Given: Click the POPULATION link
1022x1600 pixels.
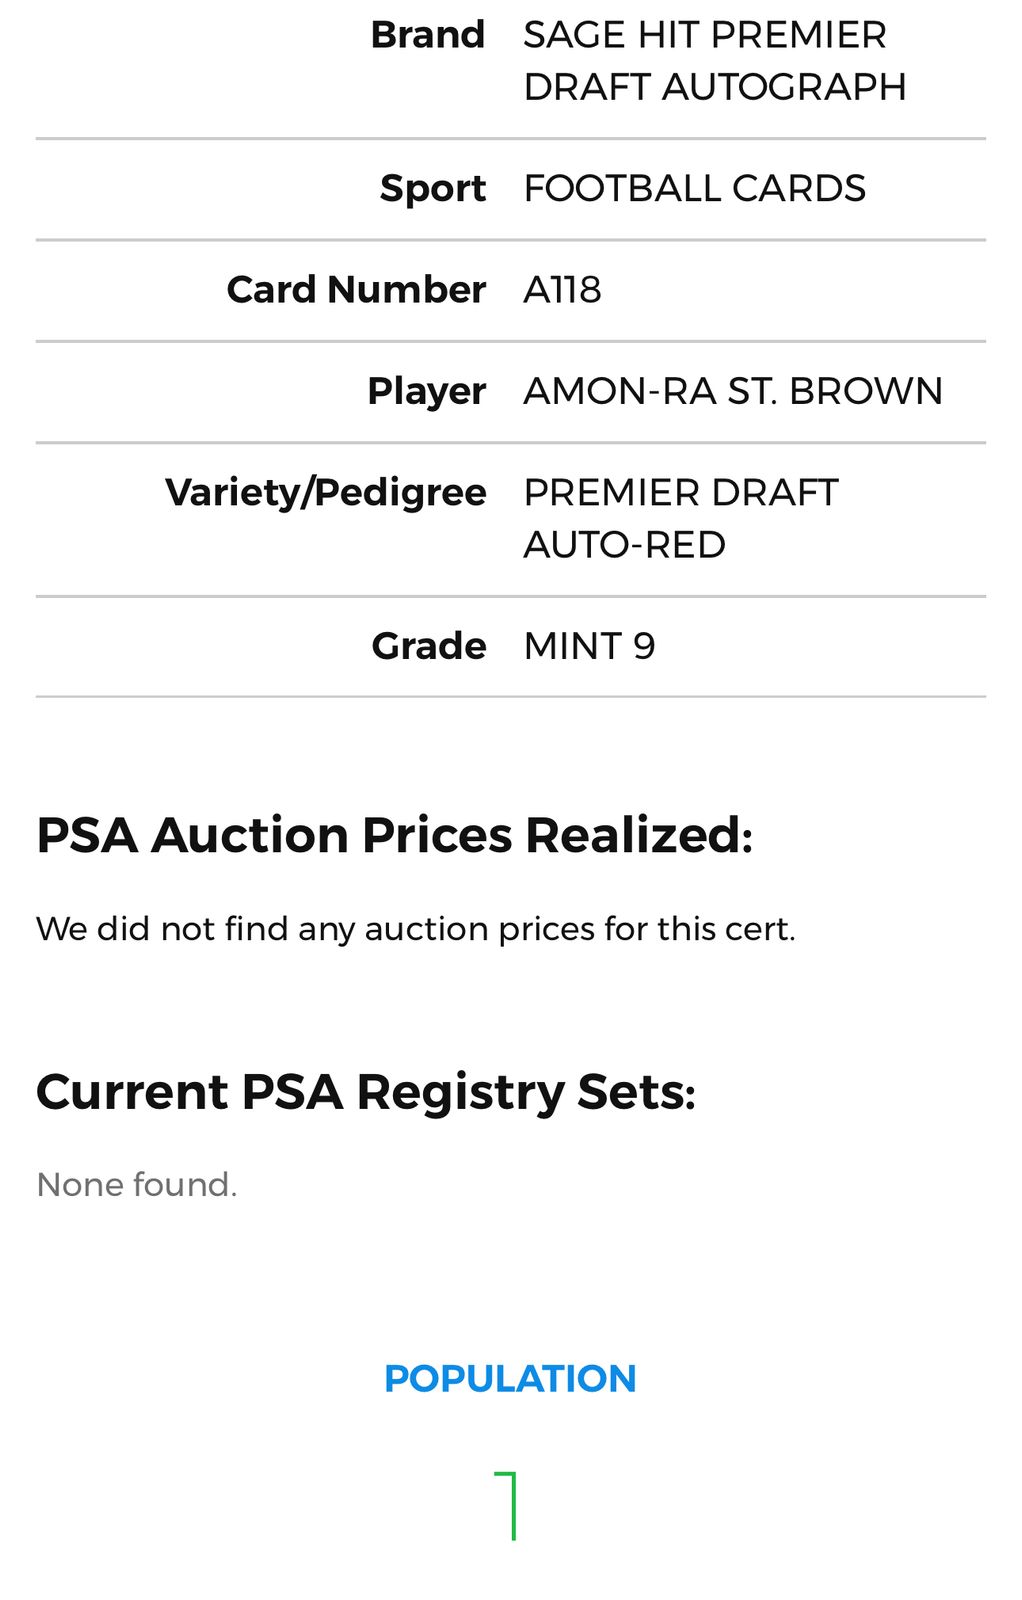Looking at the screenshot, I should coord(510,1379).
